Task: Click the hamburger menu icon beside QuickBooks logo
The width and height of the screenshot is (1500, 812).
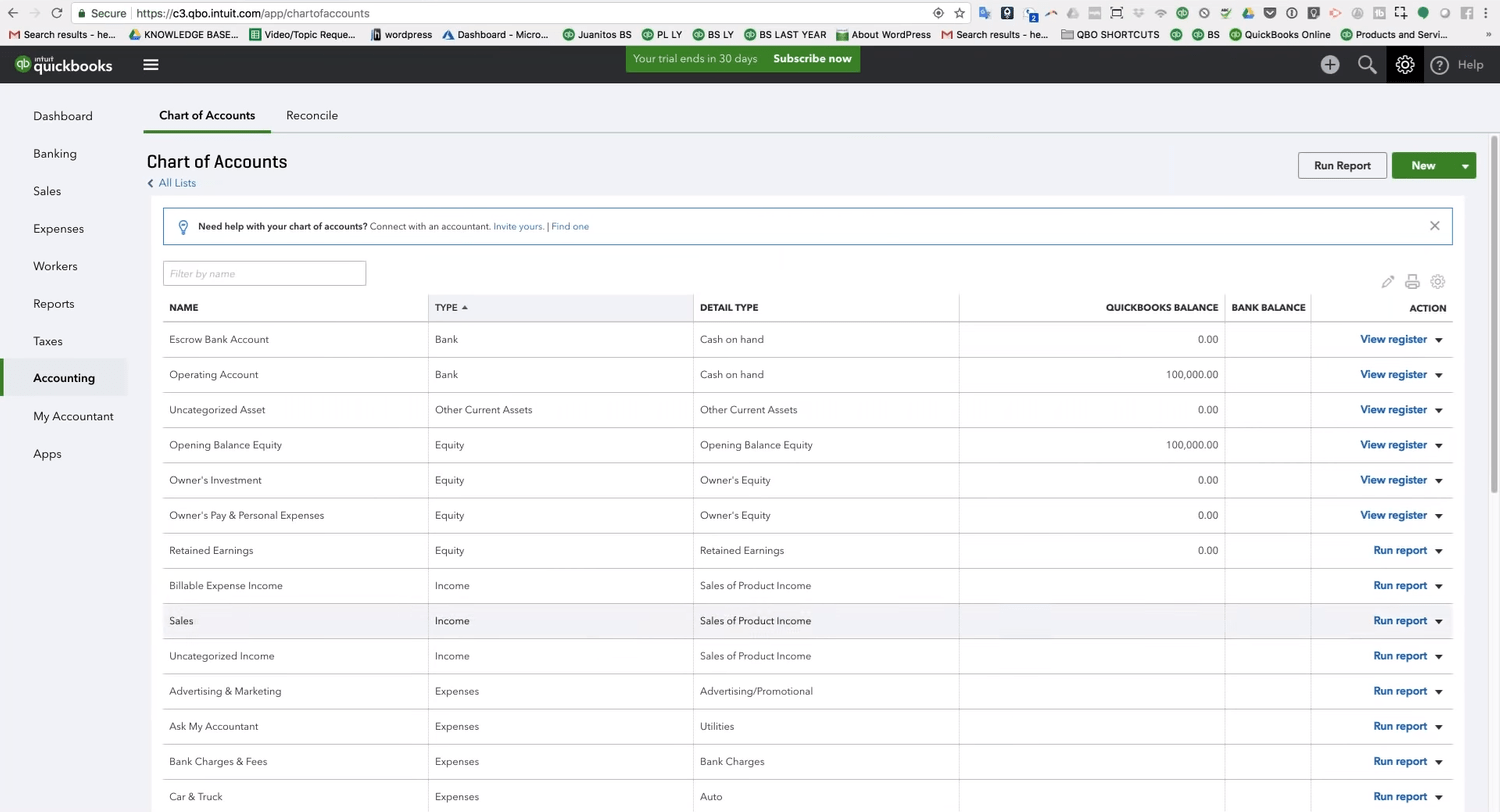Action: pos(150,65)
